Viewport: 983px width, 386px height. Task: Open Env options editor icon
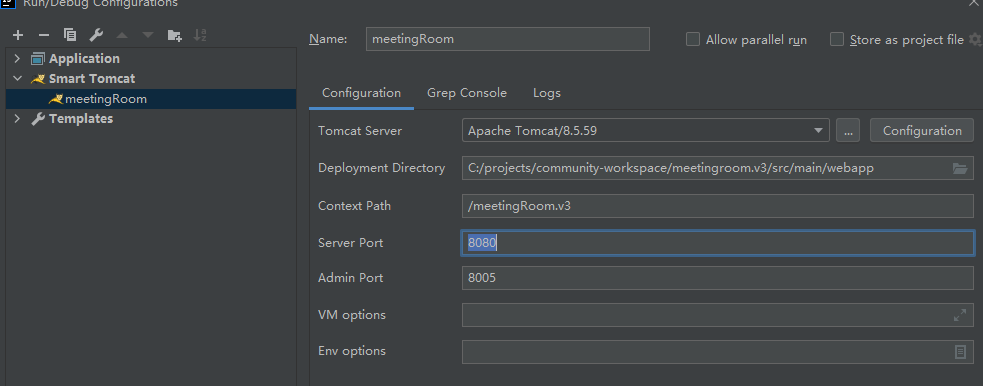coord(960,352)
